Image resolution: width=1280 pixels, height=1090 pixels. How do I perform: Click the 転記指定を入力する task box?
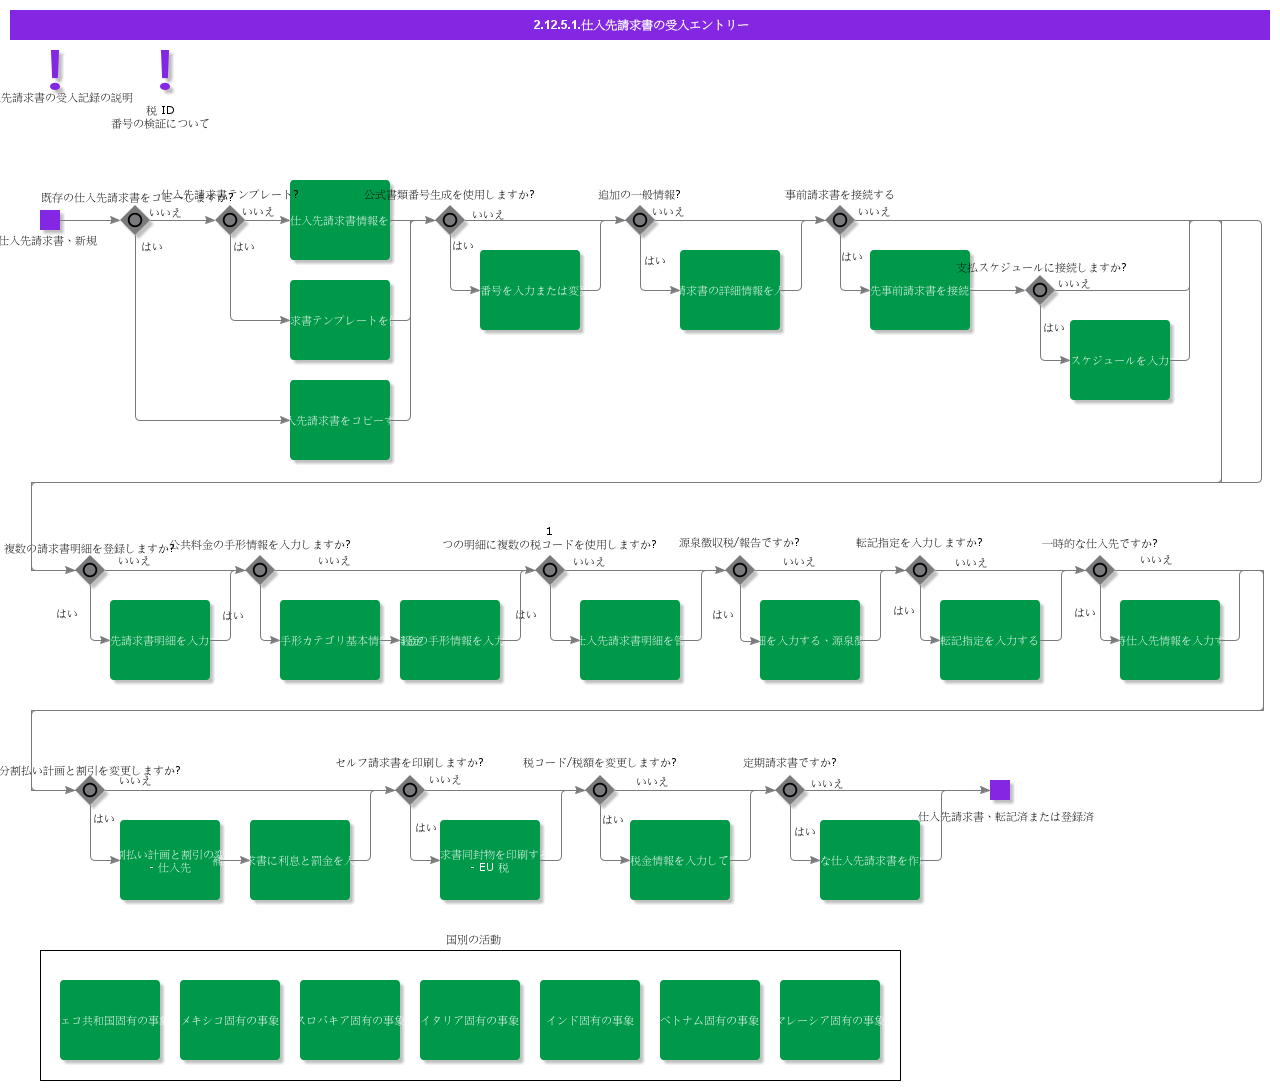click(x=990, y=640)
